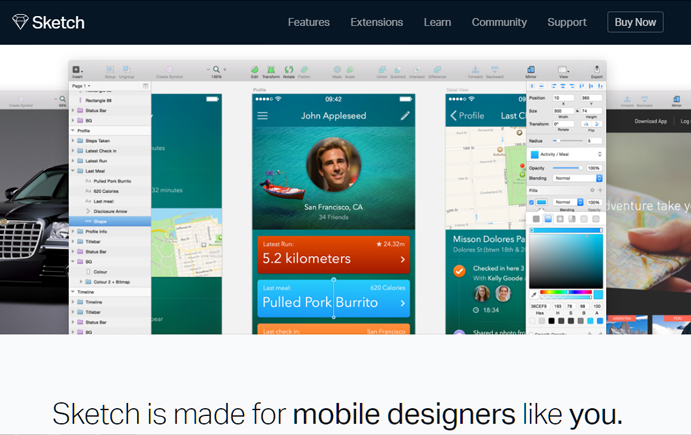Collapse the Last Meal layer group

pos(74,171)
